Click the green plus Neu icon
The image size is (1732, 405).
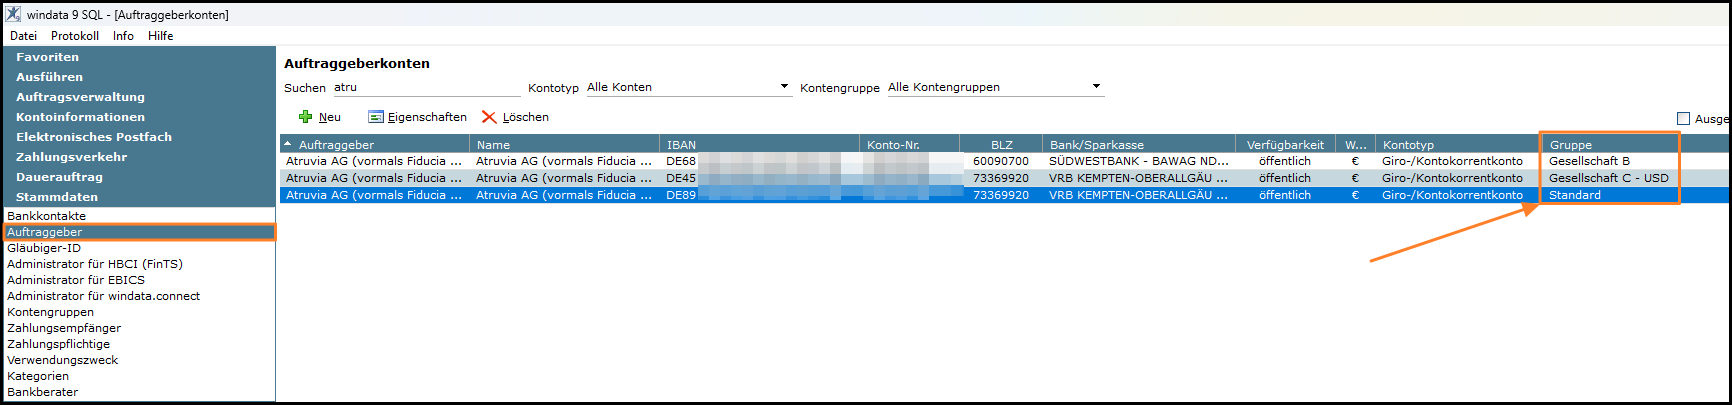point(306,117)
